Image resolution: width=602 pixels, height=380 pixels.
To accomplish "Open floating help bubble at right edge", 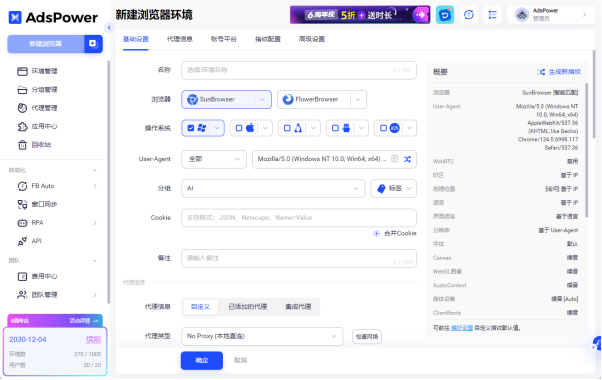I will (597, 343).
